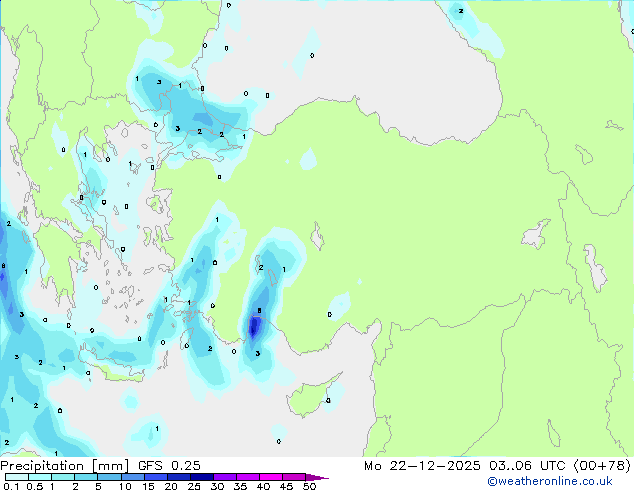Viewport: 634px width, 490px height.
Task: Select the 10–15 mm legend color box
Action: tap(132, 477)
